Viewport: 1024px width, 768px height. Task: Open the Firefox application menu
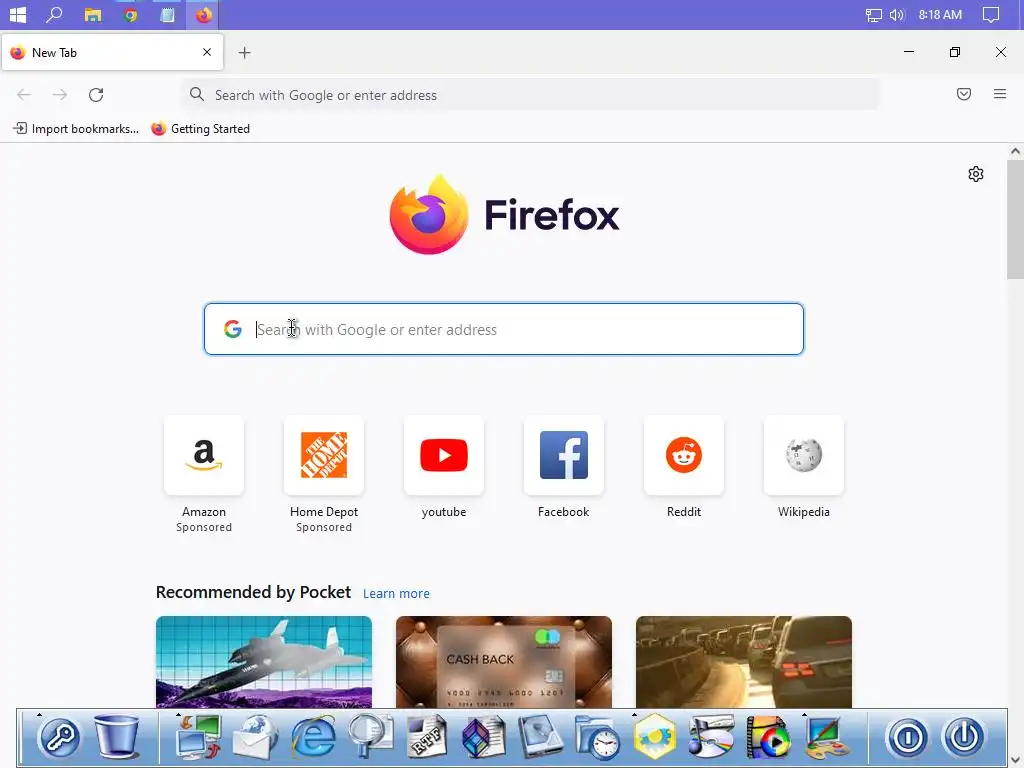(x=999, y=94)
